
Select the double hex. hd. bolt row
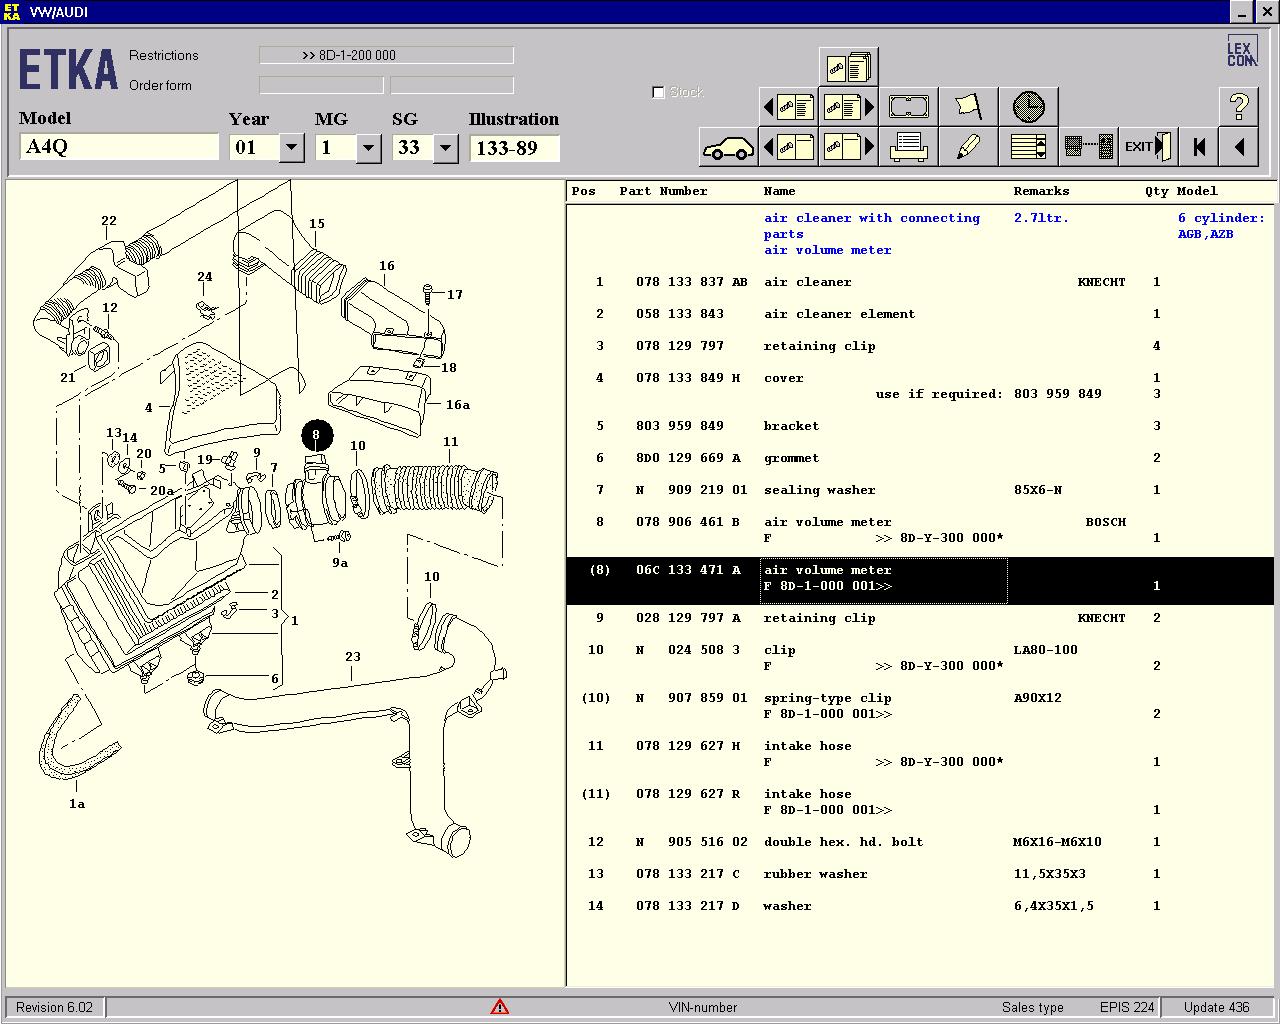920,842
